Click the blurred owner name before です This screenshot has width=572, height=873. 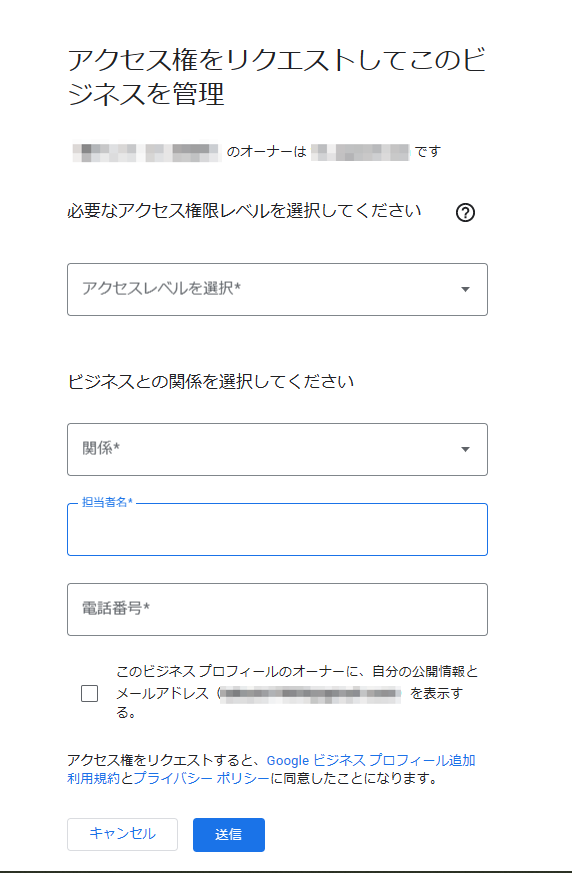(x=360, y=151)
